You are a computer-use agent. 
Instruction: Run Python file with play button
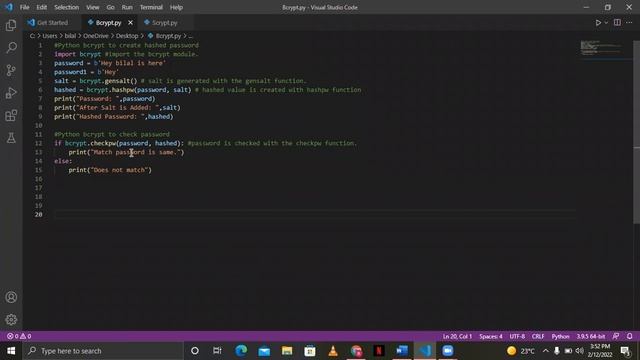click(598, 23)
